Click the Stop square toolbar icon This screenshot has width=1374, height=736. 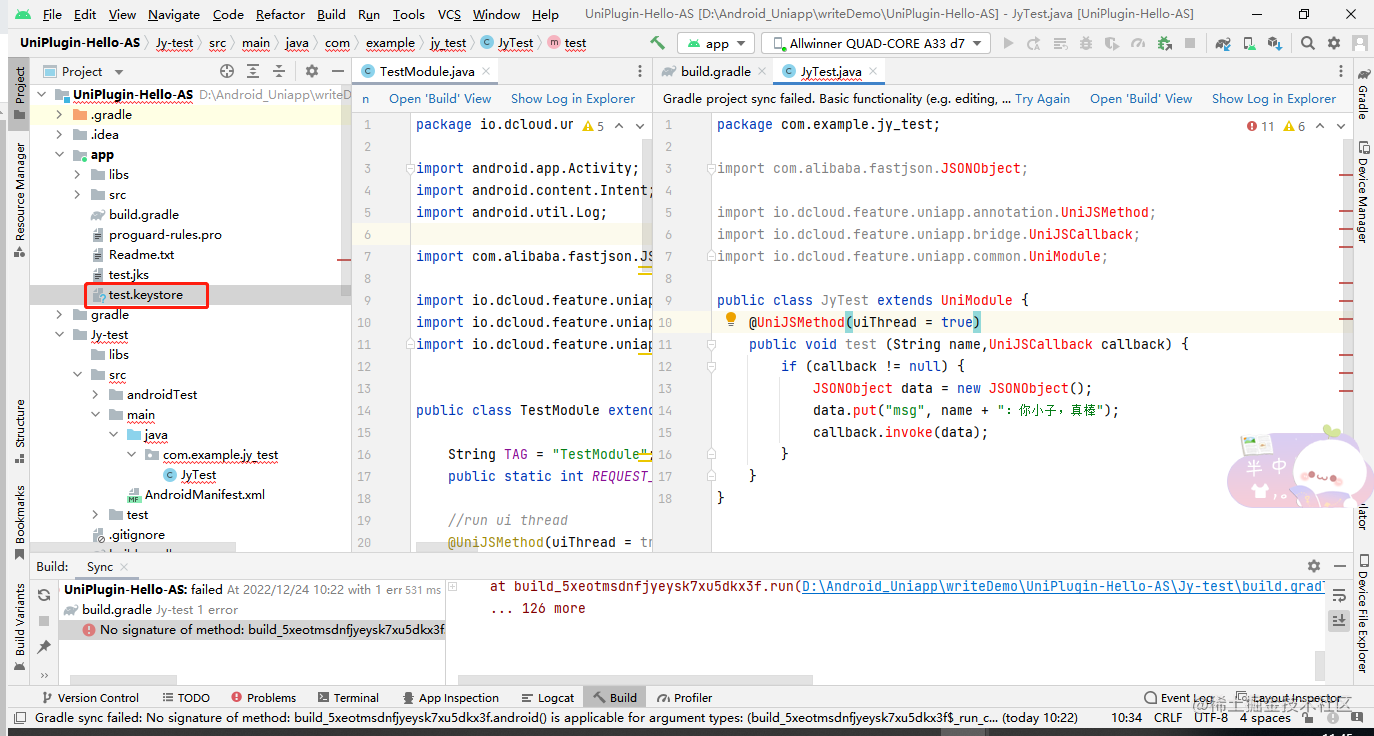coord(1189,43)
